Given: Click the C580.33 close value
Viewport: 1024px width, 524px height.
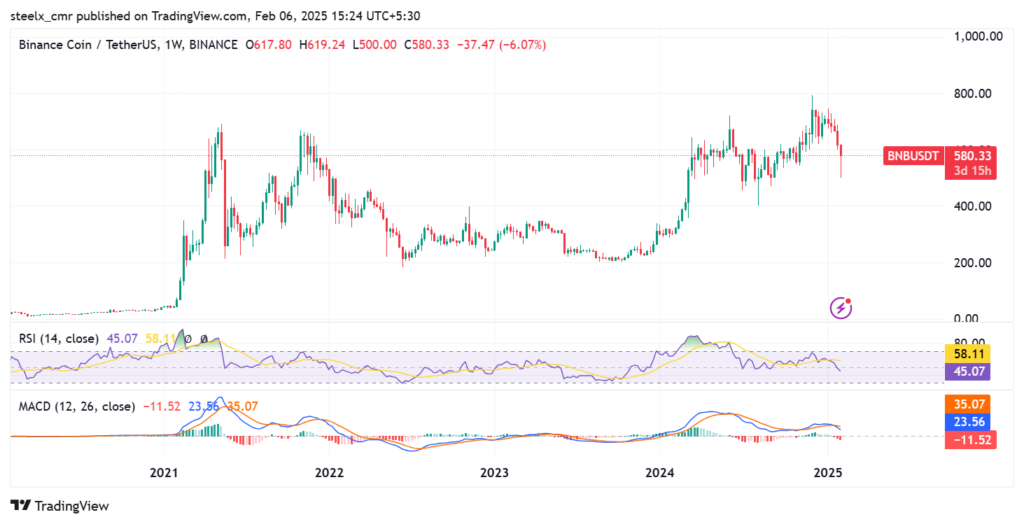Looking at the screenshot, I should (x=426, y=45).
